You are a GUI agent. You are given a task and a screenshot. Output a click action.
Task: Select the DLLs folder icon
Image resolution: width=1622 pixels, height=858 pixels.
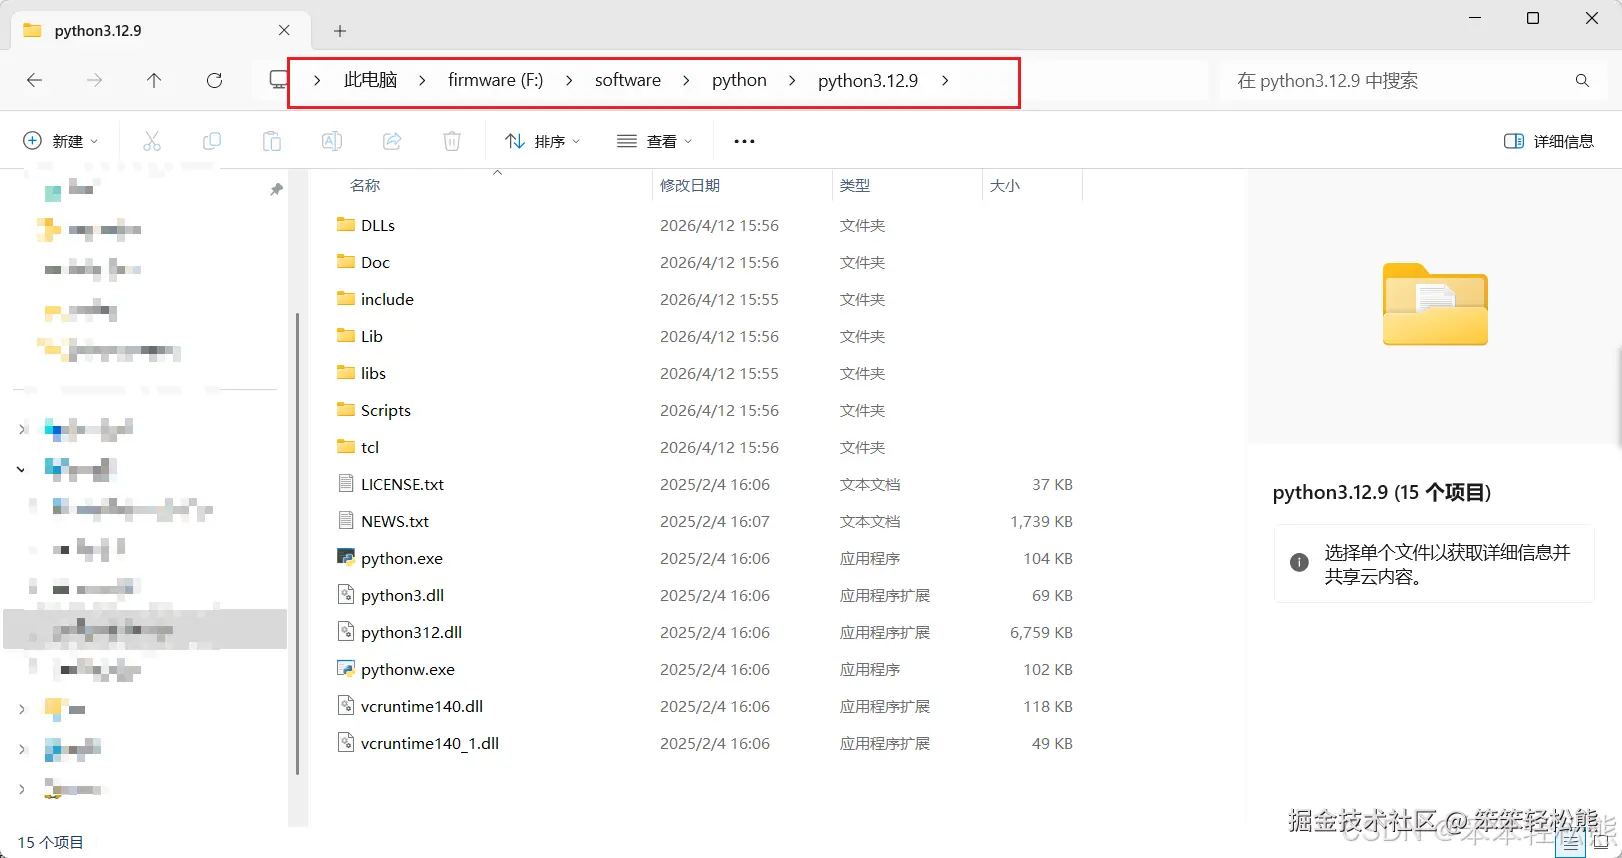[x=346, y=224]
